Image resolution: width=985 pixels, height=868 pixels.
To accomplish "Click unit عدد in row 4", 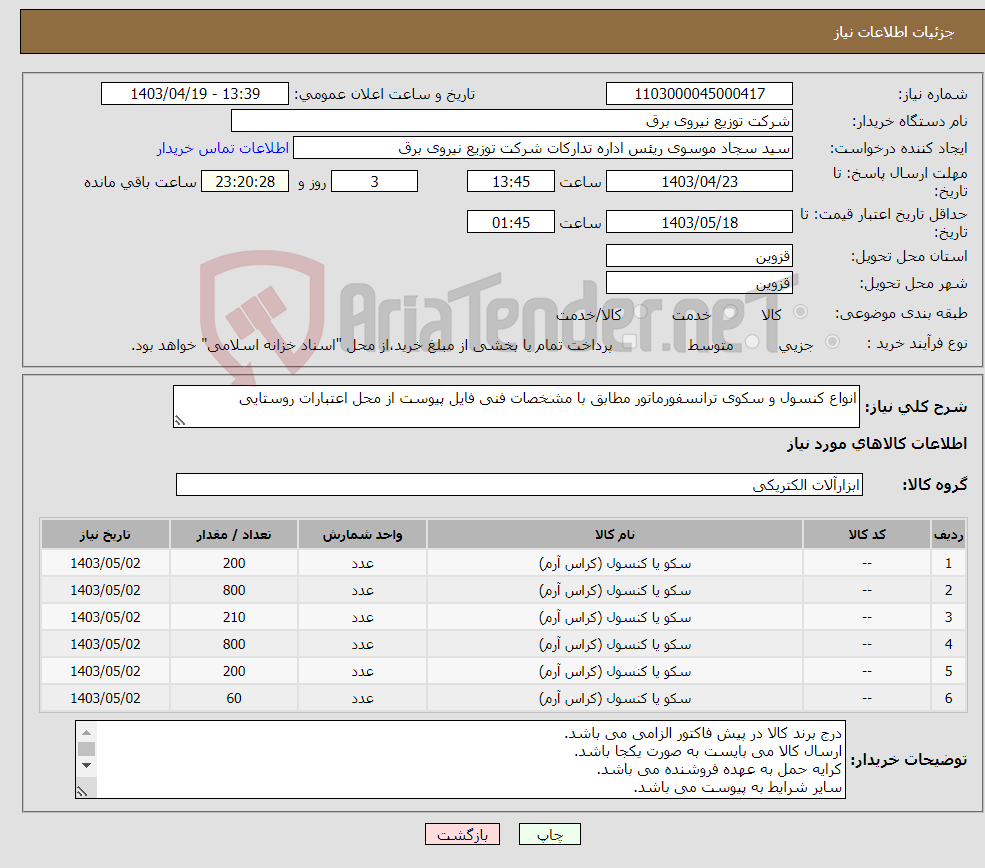I will coord(362,644).
